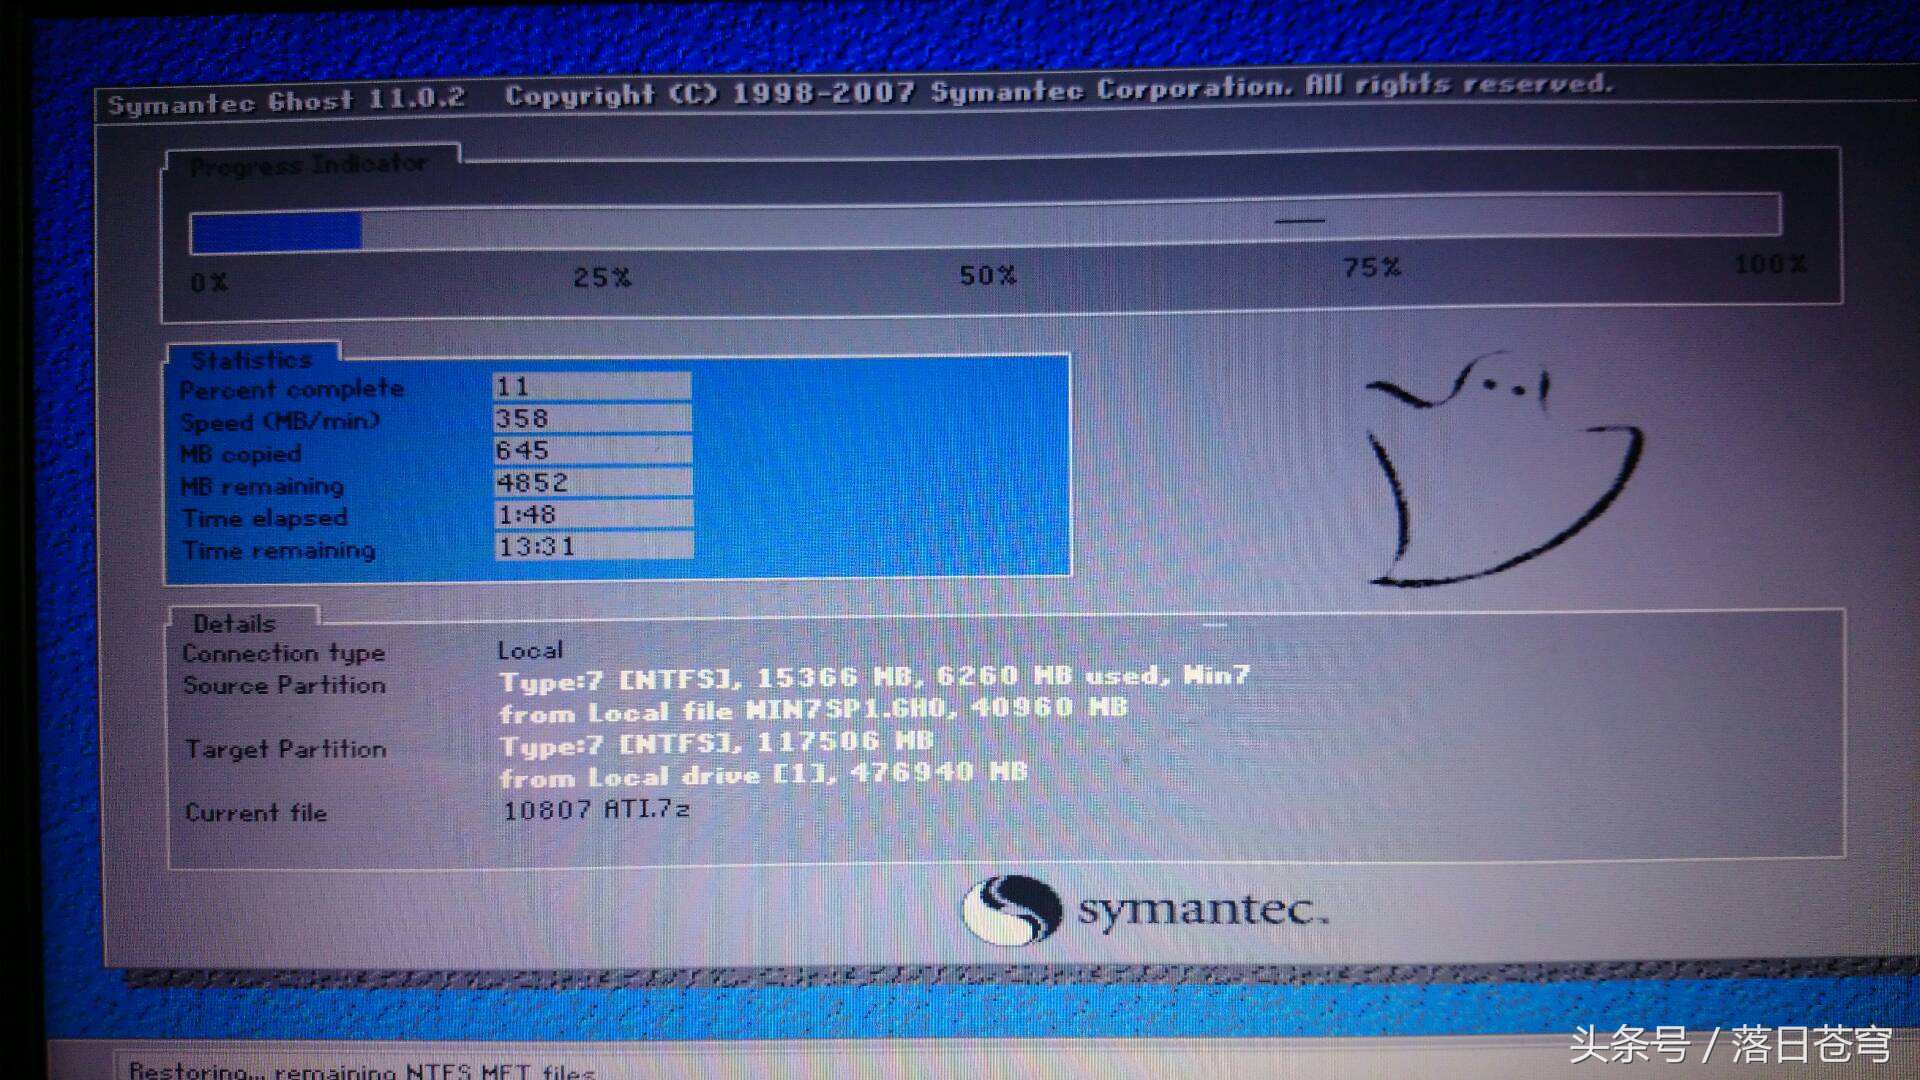The height and width of the screenshot is (1080, 1920).
Task: Click the blue filled progress bar segment
Action: click(x=276, y=232)
